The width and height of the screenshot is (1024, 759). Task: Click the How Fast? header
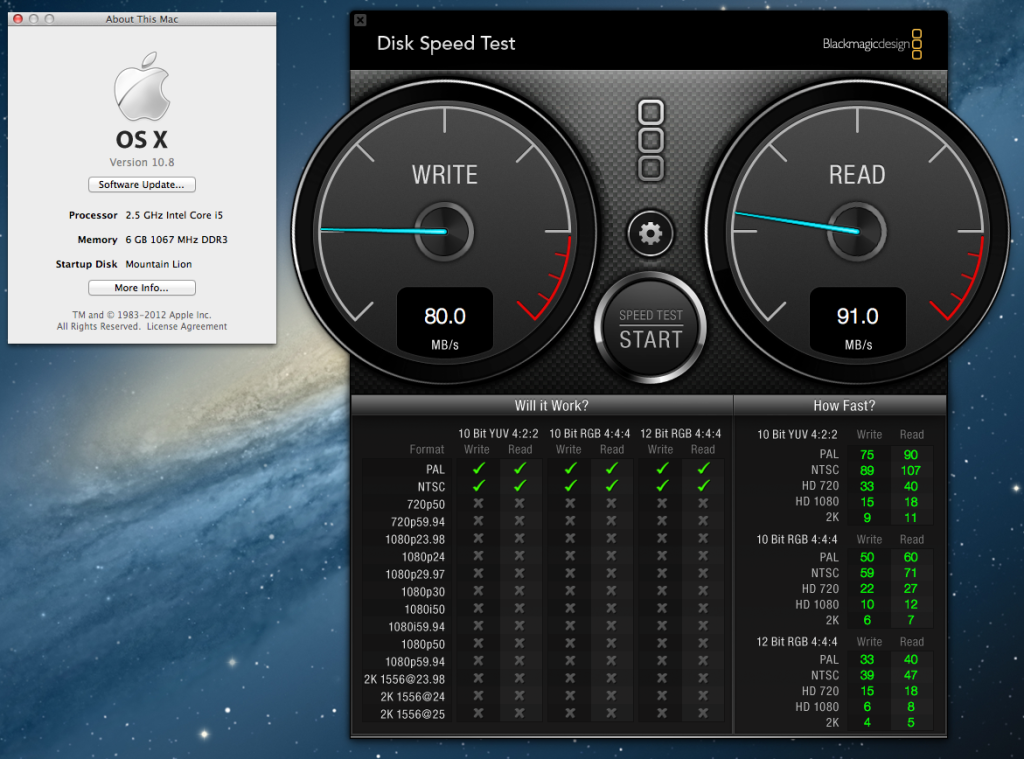tap(844, 406)
